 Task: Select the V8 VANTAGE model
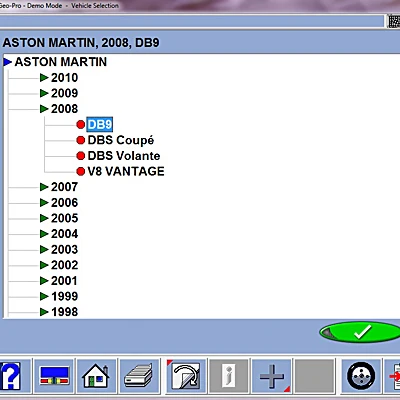click(126, 171)
